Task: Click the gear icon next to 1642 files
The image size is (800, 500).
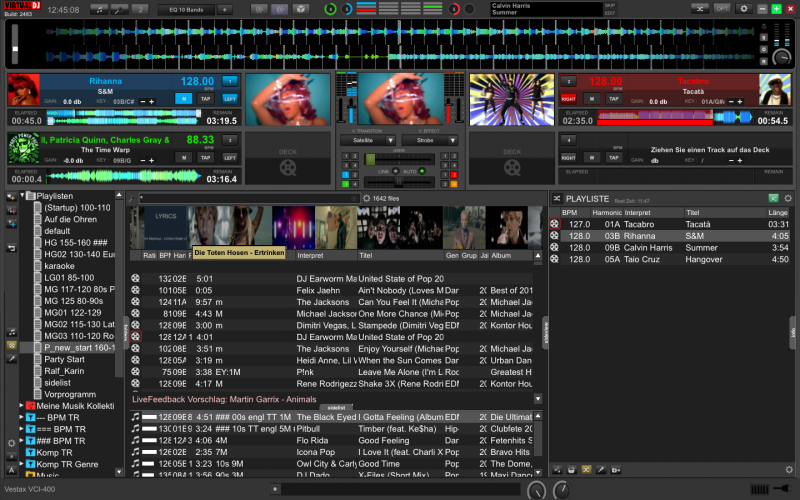Action: [366, 198]
